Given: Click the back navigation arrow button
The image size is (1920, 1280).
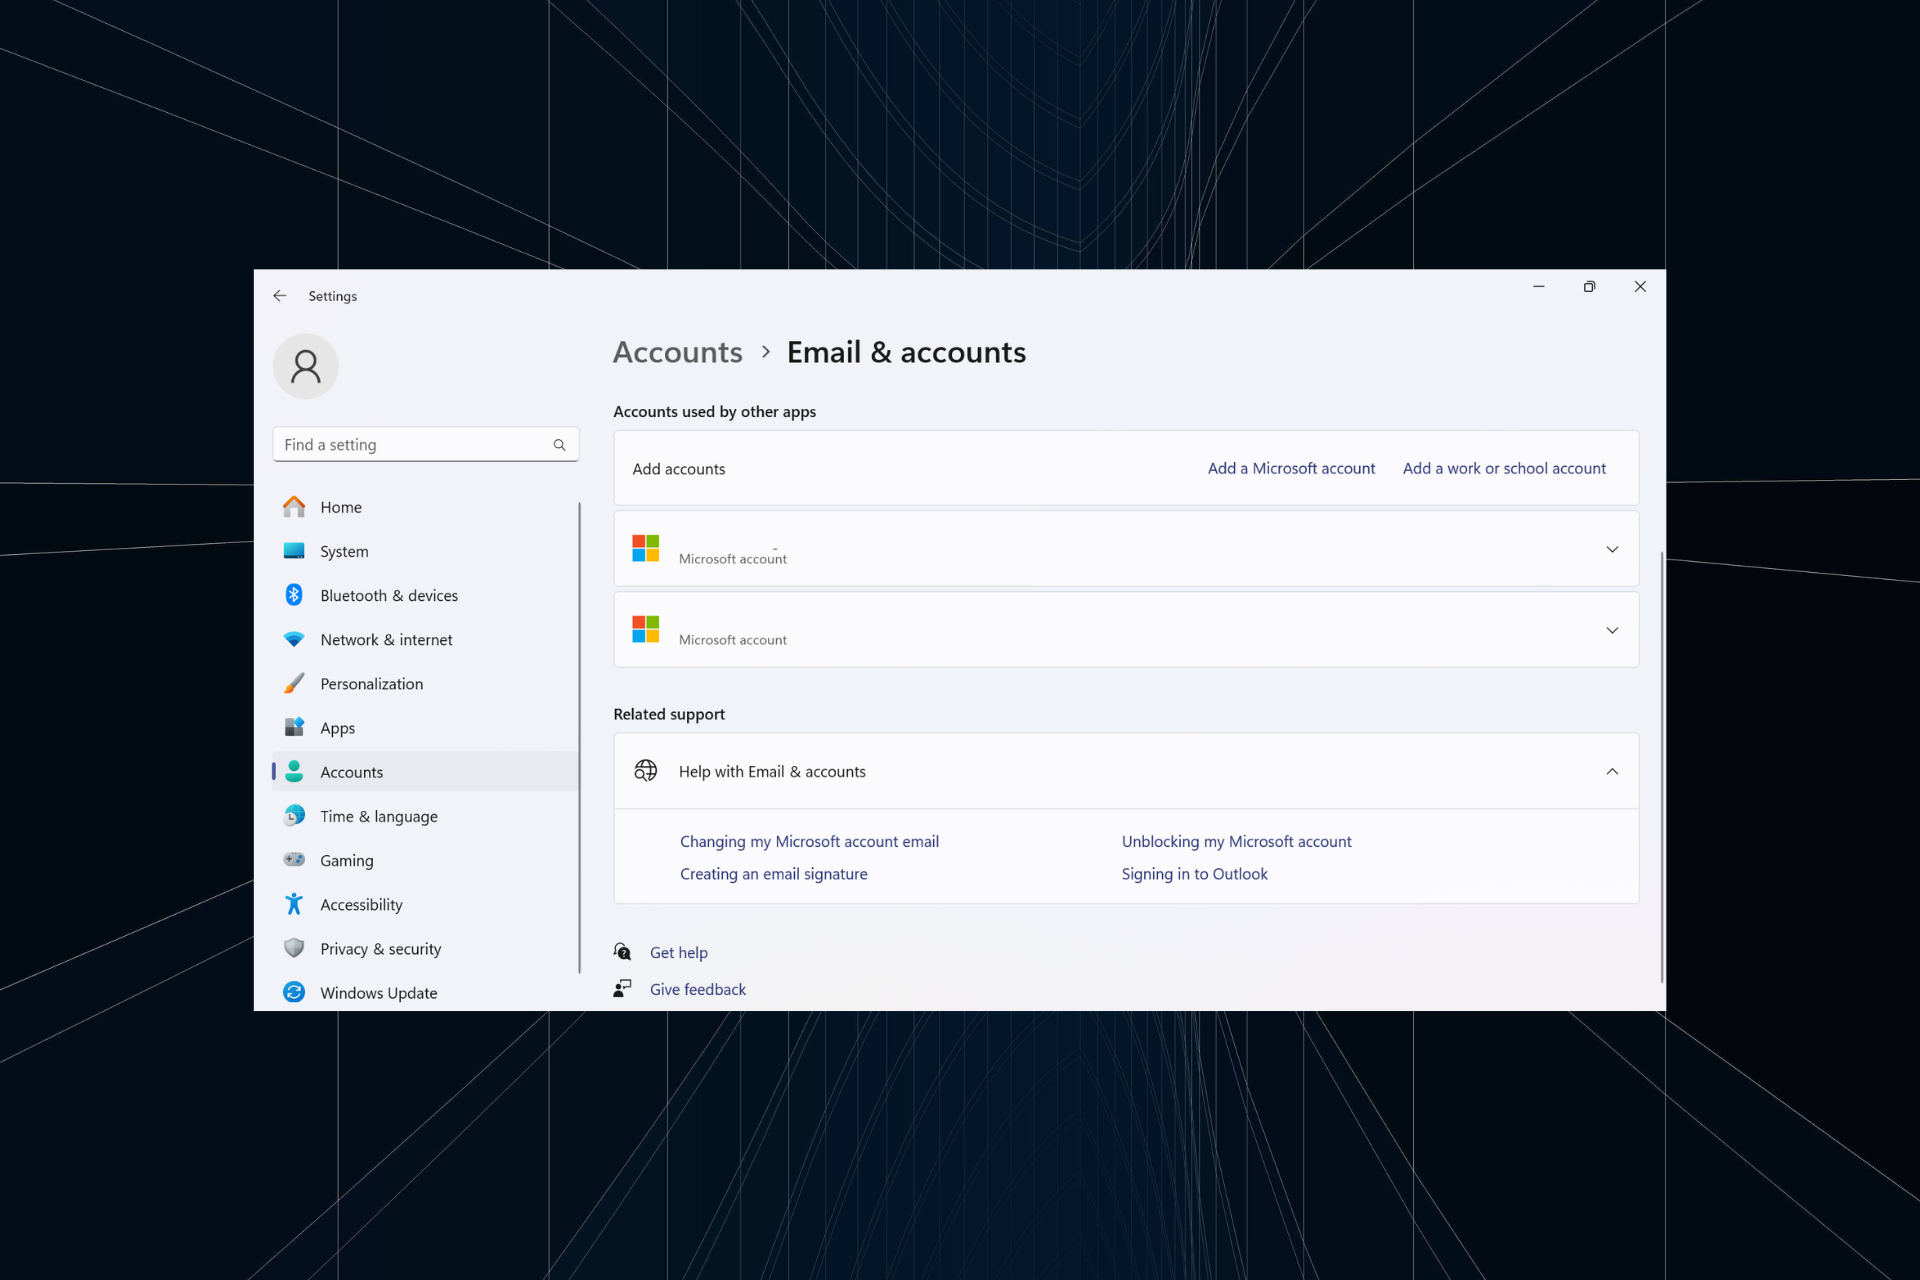Looking at the screenshot, I should [281, 296].
